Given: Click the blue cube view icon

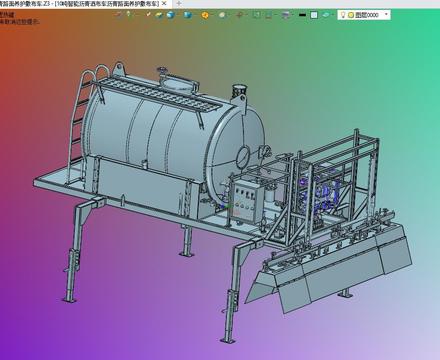Looking at the screenshot, I should 188,15.
